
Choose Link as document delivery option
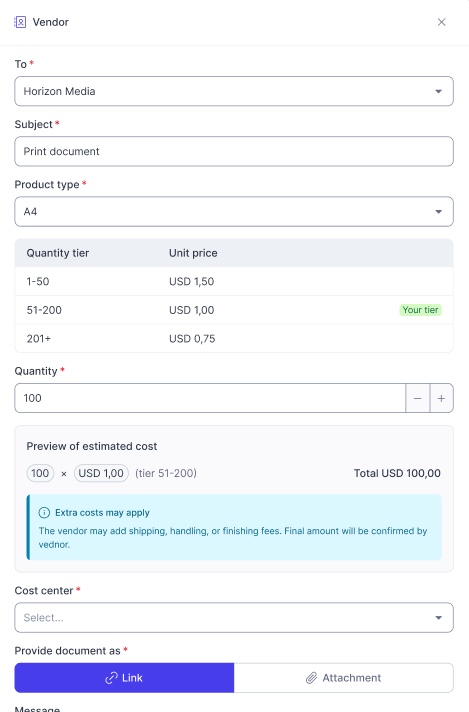coord(124,678)
